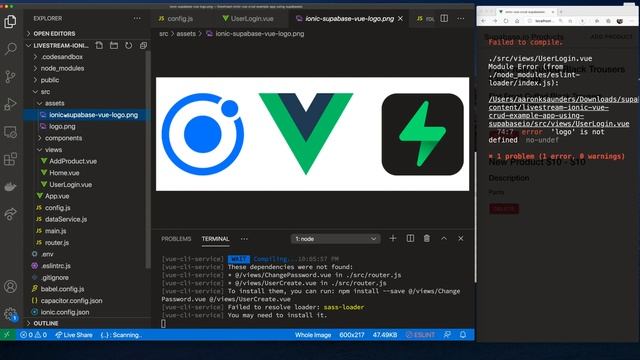Viewport: 640px width, 360px height.
Task: Open the Remote Explorer view
Action: click(10, 132)
